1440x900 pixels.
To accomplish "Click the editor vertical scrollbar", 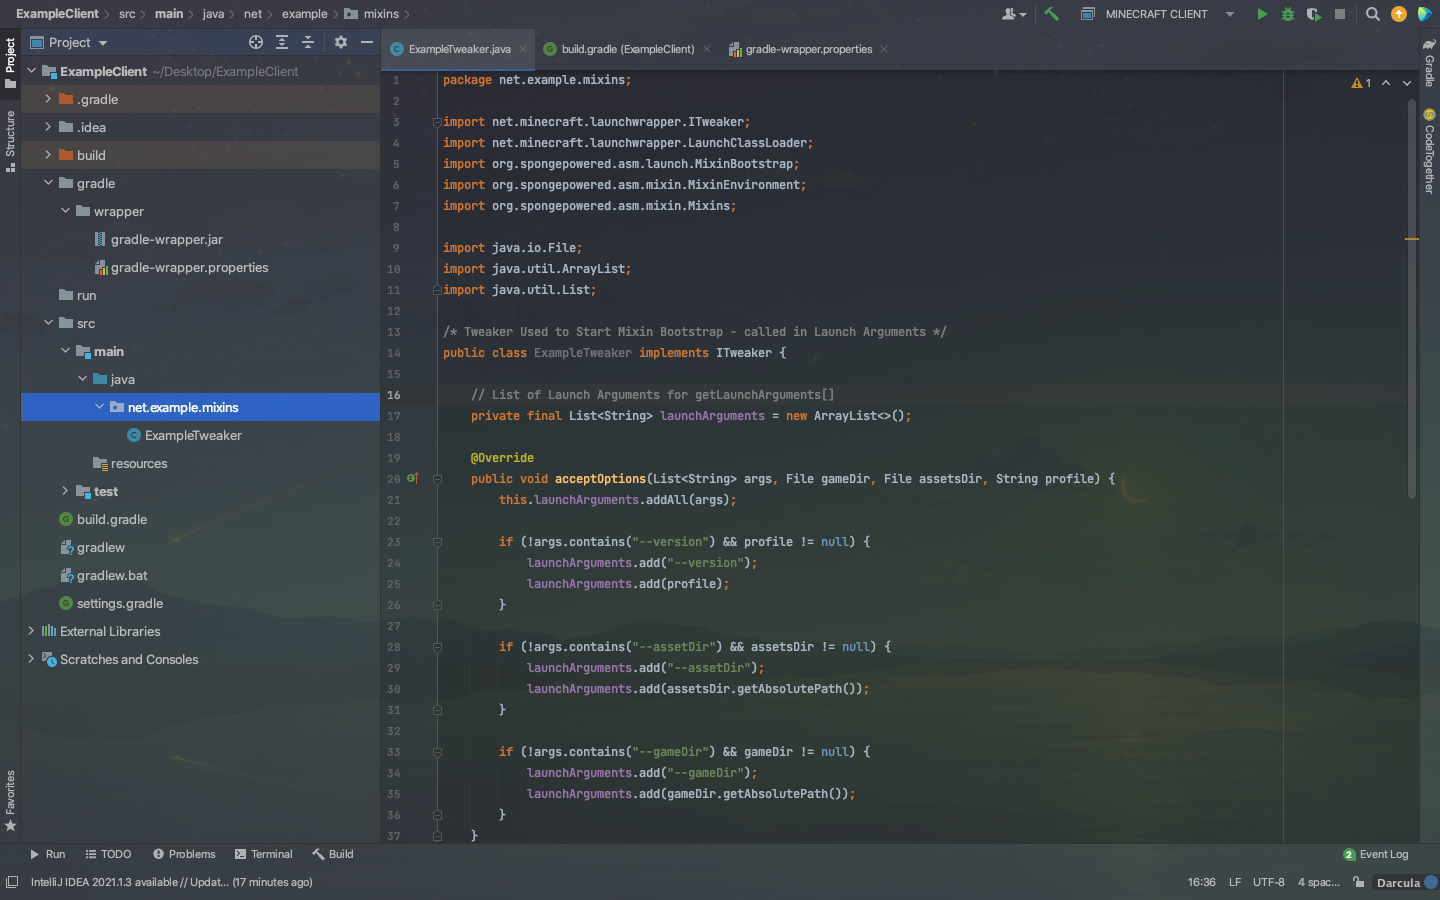I will pos(1412,300).
